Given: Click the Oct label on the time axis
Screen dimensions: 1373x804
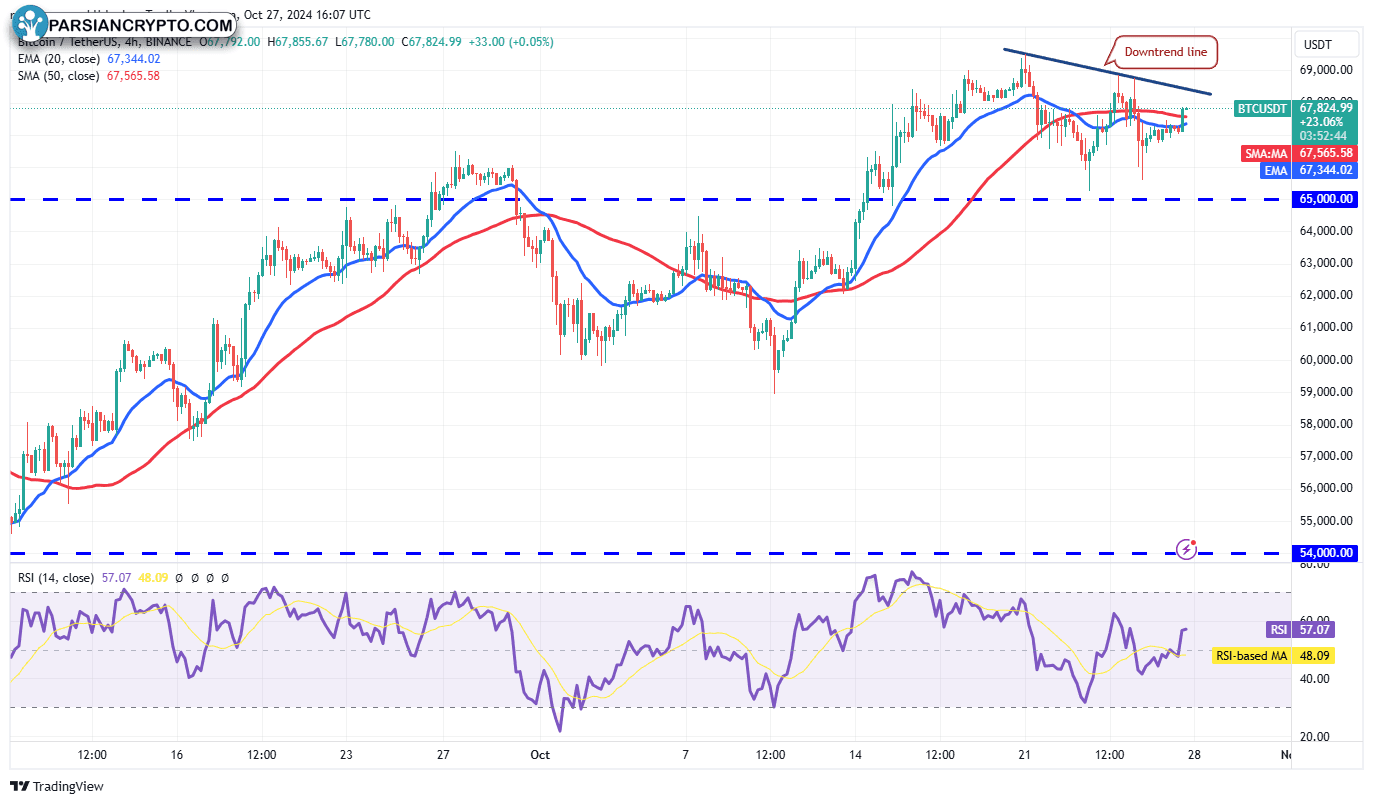Looking at the screenshot, I should (x=541, y=755).
